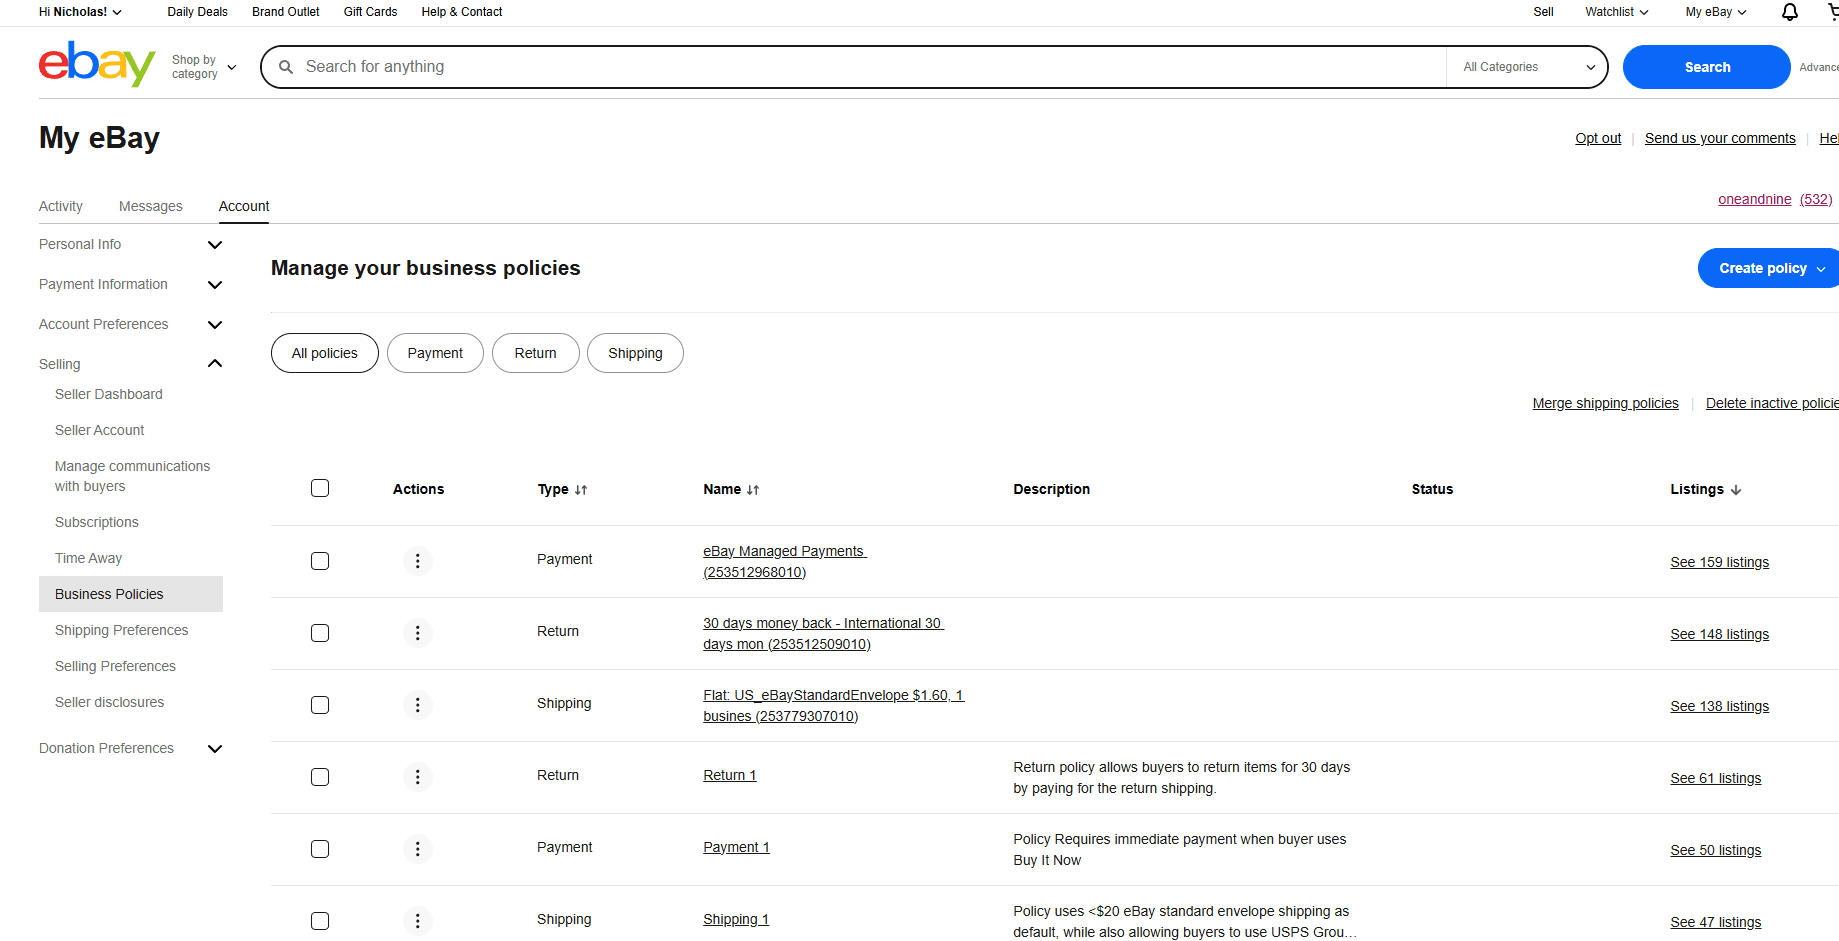Viewport: 1839px width, 941px height.
Task: Click the search magnifier icon
Action: click(286, 66)
